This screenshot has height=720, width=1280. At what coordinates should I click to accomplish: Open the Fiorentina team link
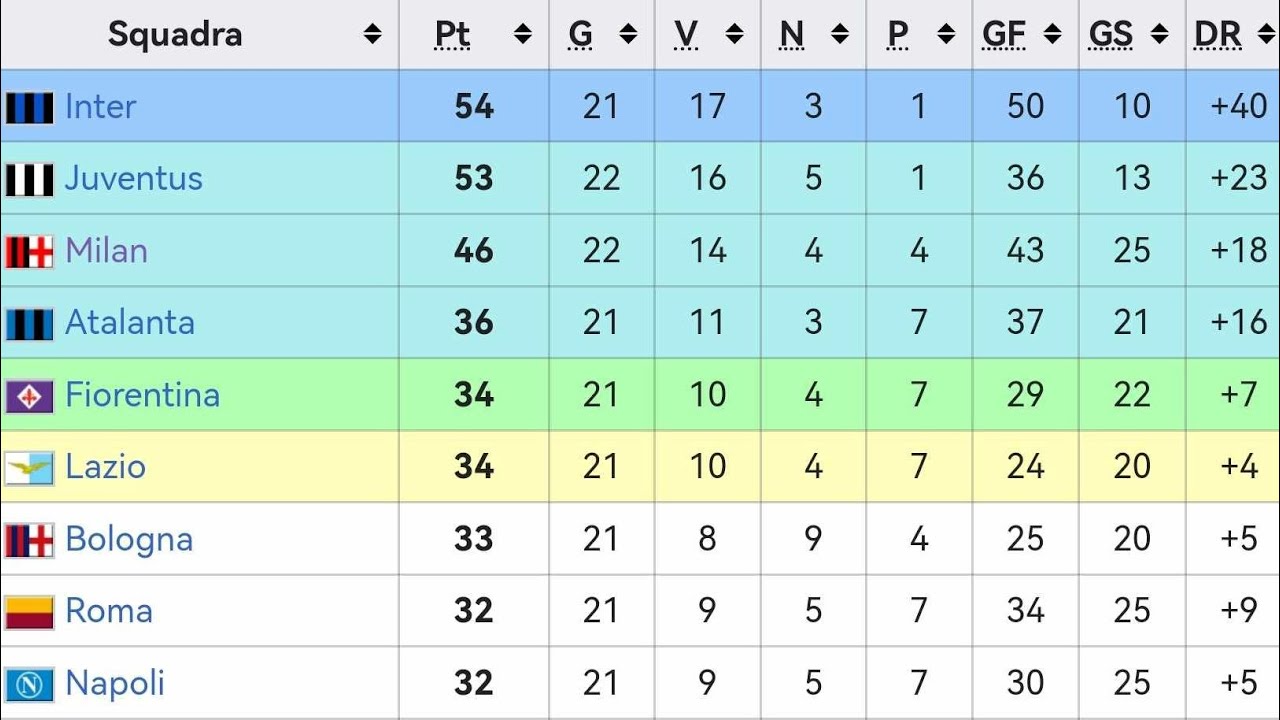point(142,395)
